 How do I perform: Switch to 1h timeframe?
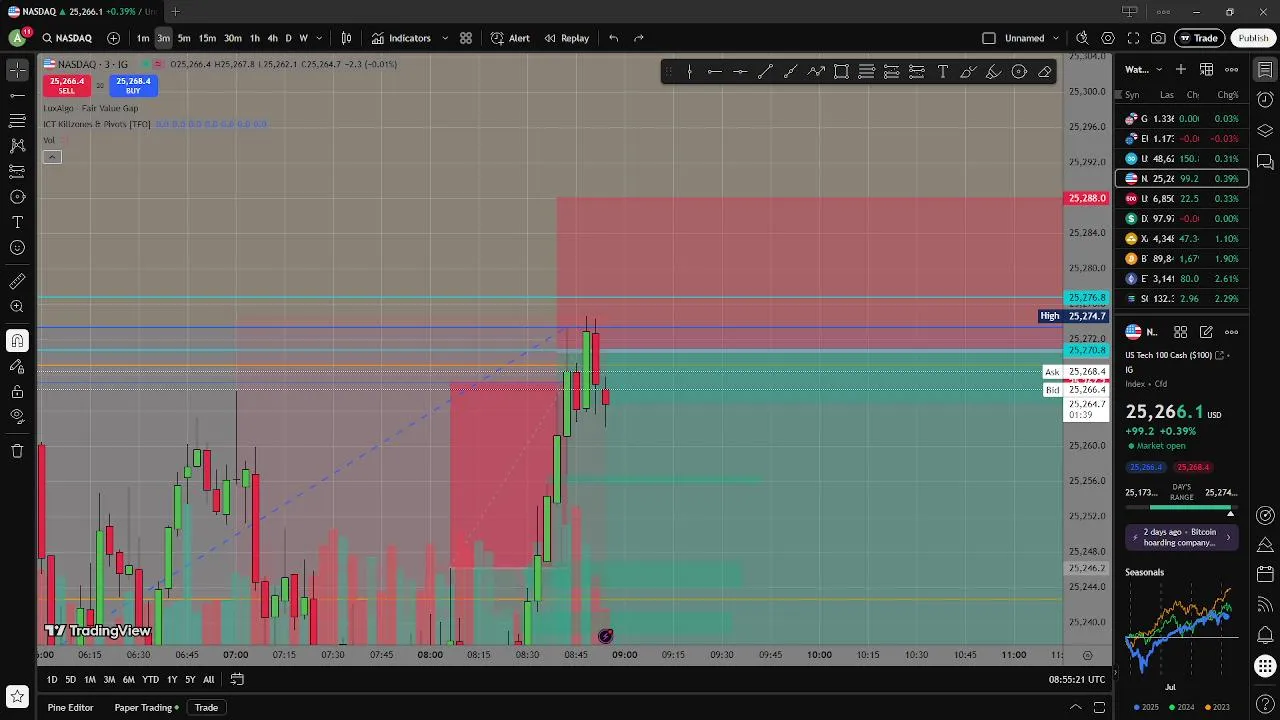(255, 38)
